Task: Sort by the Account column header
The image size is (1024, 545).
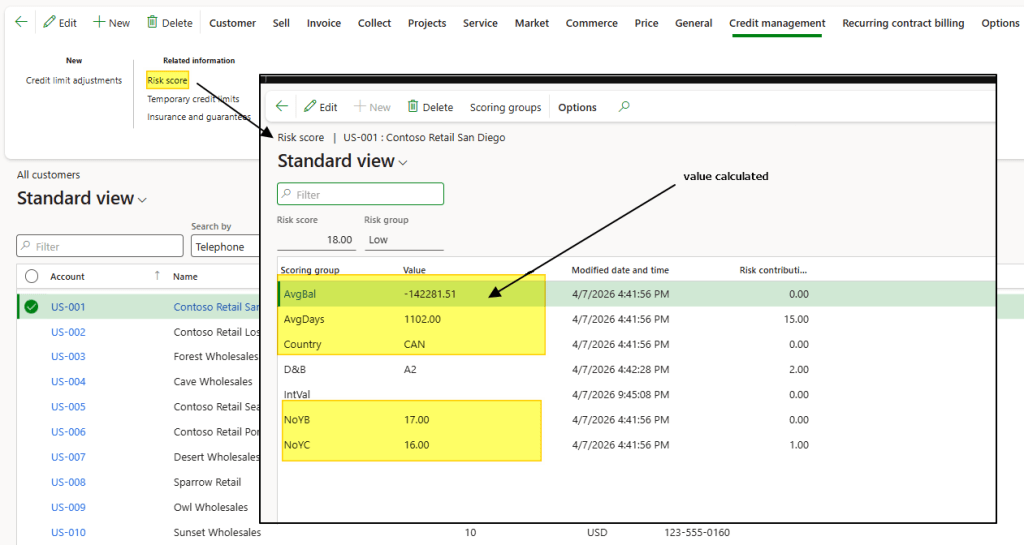Action: coord(68,276)
